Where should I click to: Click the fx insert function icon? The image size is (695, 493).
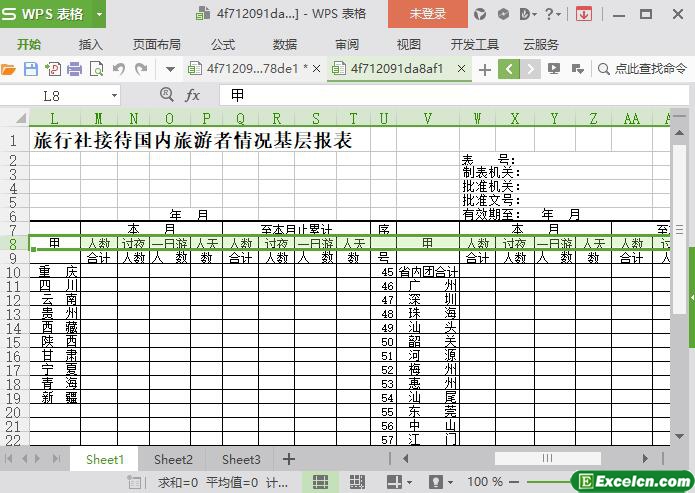click(x=192, y=95)
